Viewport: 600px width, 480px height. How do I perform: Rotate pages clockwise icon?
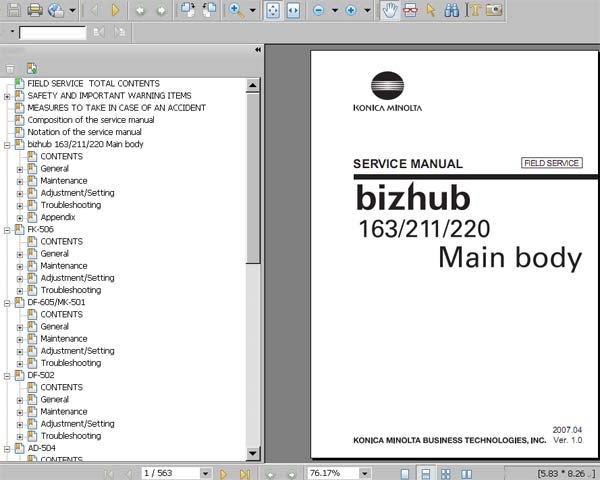[x=188, y=10]
